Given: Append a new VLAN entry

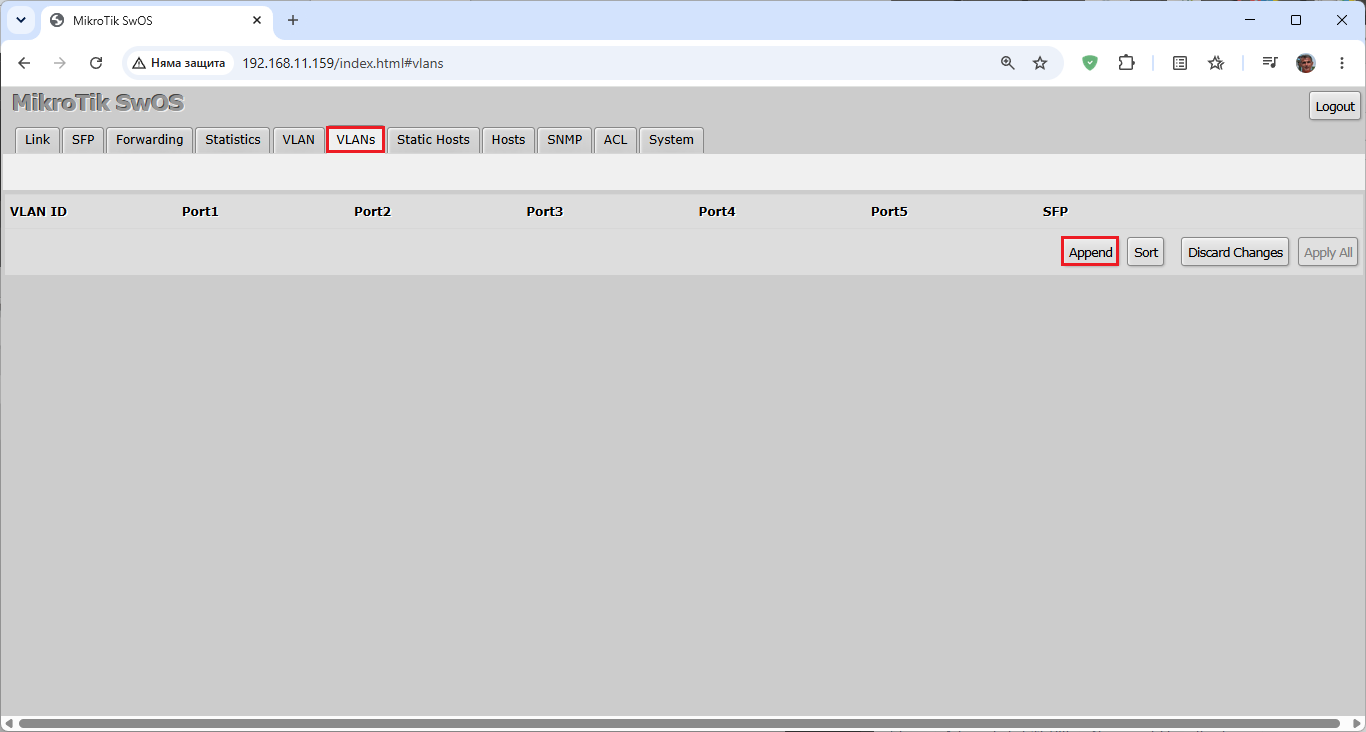Looking at the screenshot, I should pyautogui.click(x=1090, y=252).
